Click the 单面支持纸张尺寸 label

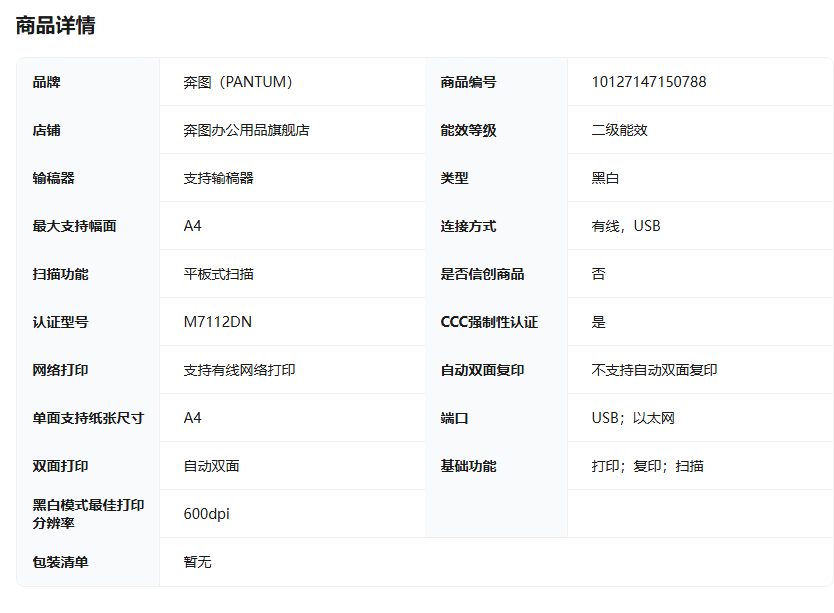pos(88,418)
